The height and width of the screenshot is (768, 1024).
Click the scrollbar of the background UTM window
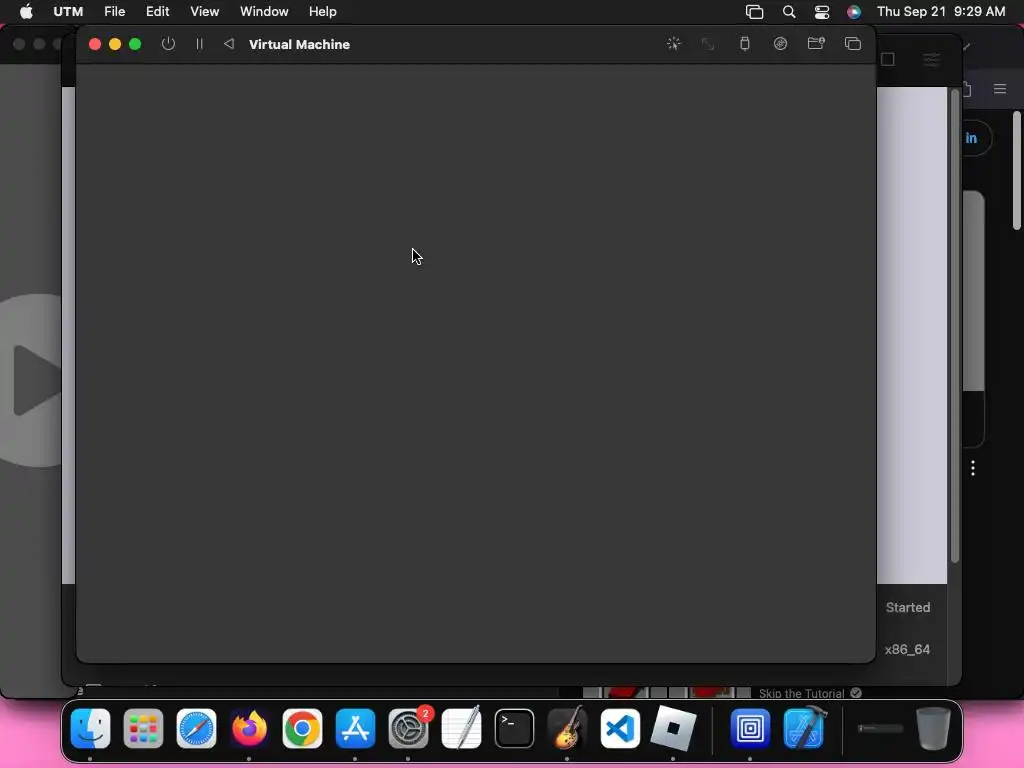coord(955,325)
